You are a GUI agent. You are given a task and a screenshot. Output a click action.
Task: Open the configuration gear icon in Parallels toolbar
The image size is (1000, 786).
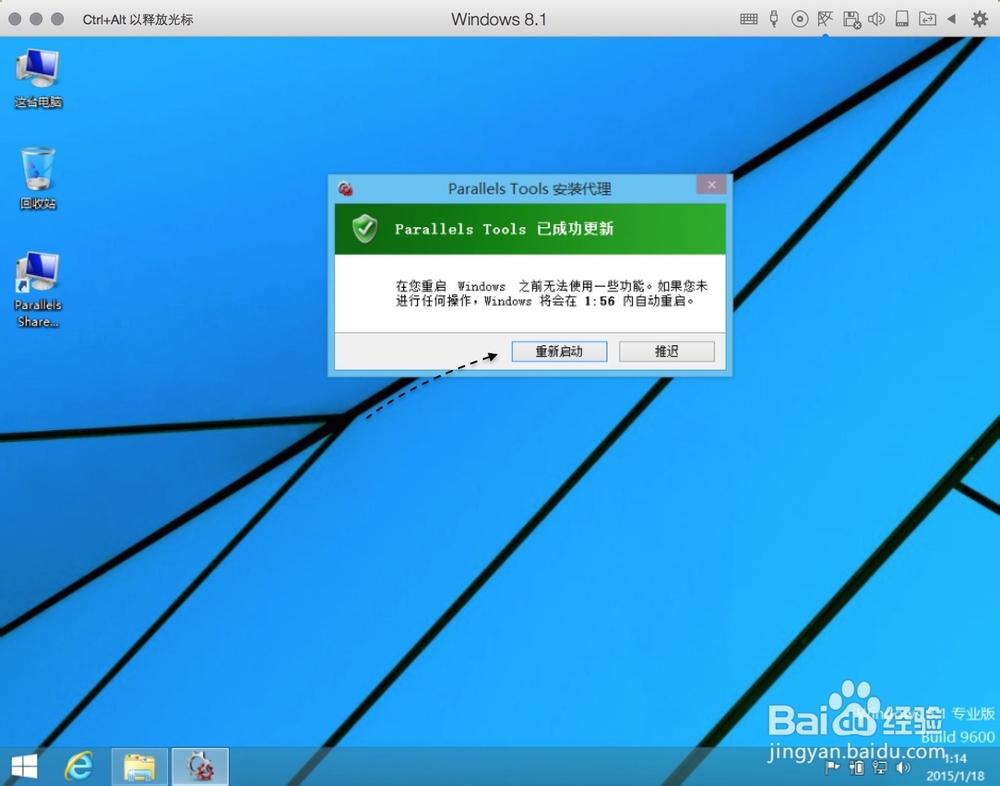point(980,19)
